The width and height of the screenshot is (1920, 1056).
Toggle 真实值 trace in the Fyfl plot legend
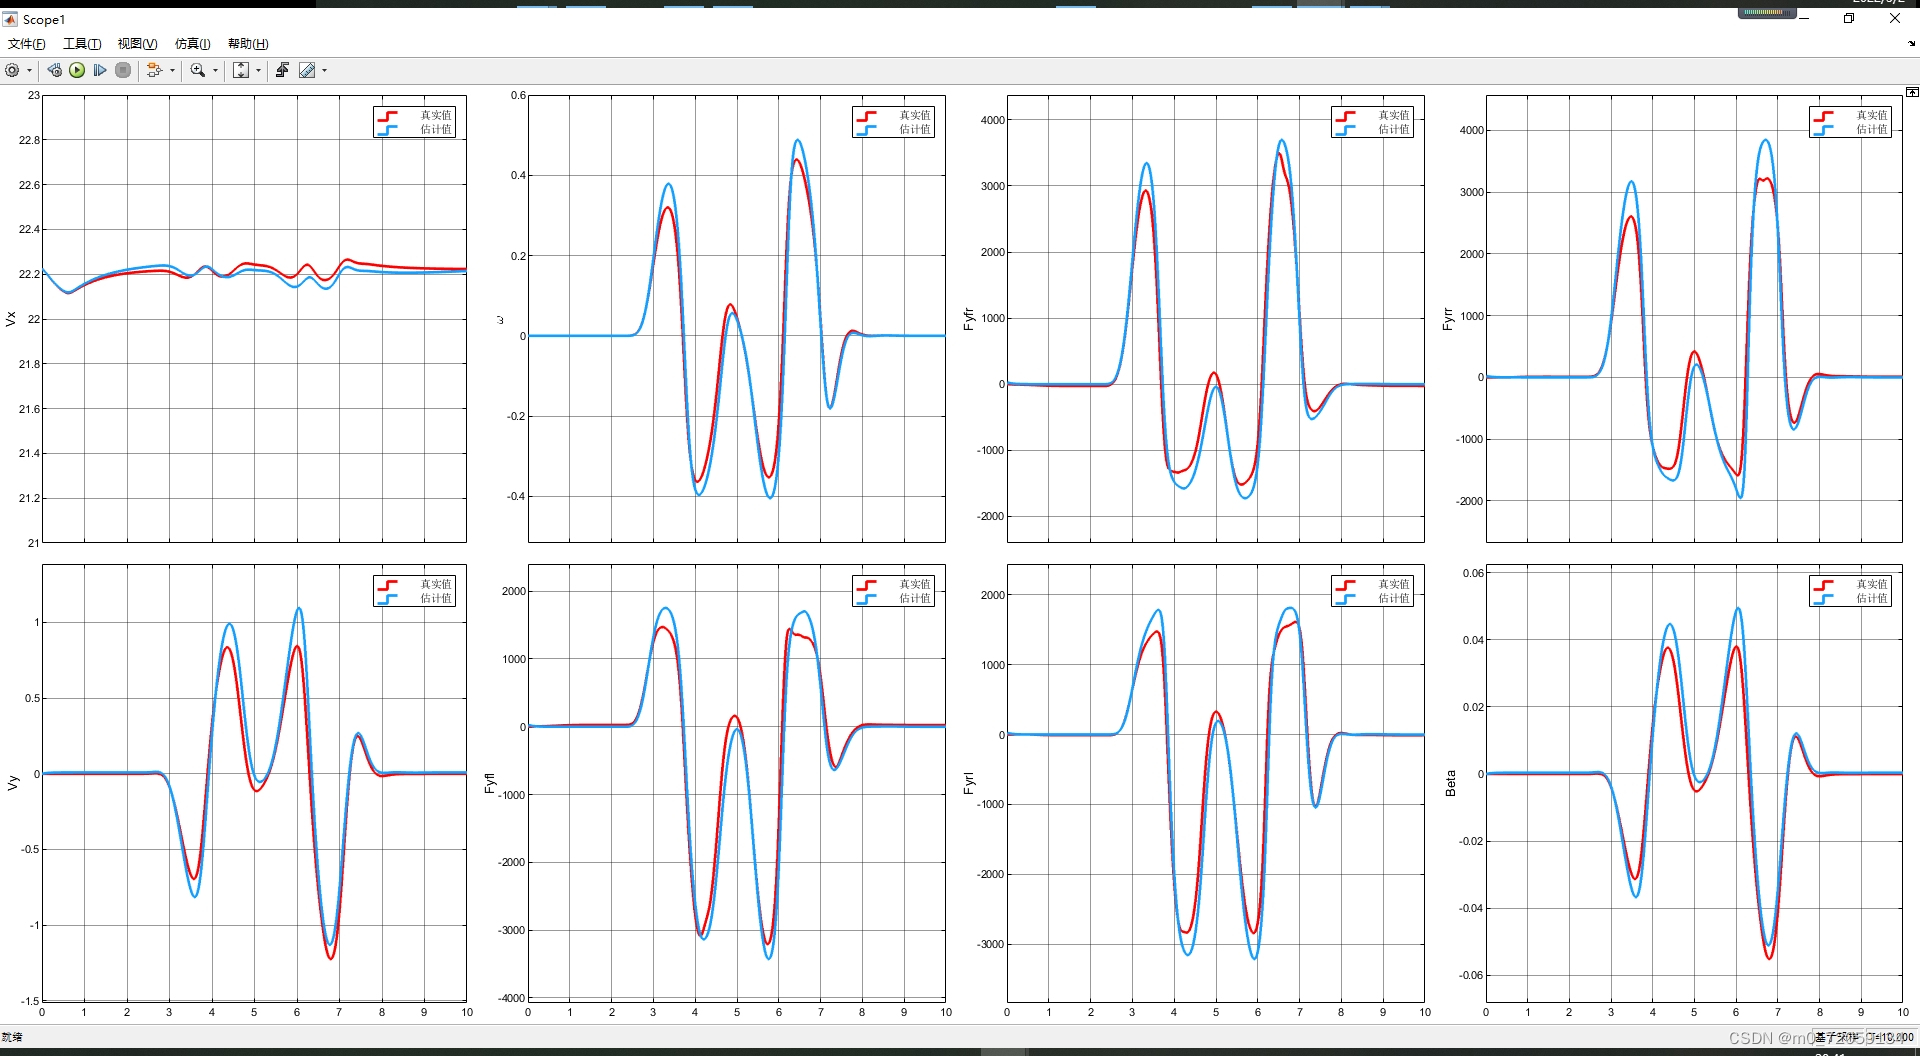pos(914,584)
